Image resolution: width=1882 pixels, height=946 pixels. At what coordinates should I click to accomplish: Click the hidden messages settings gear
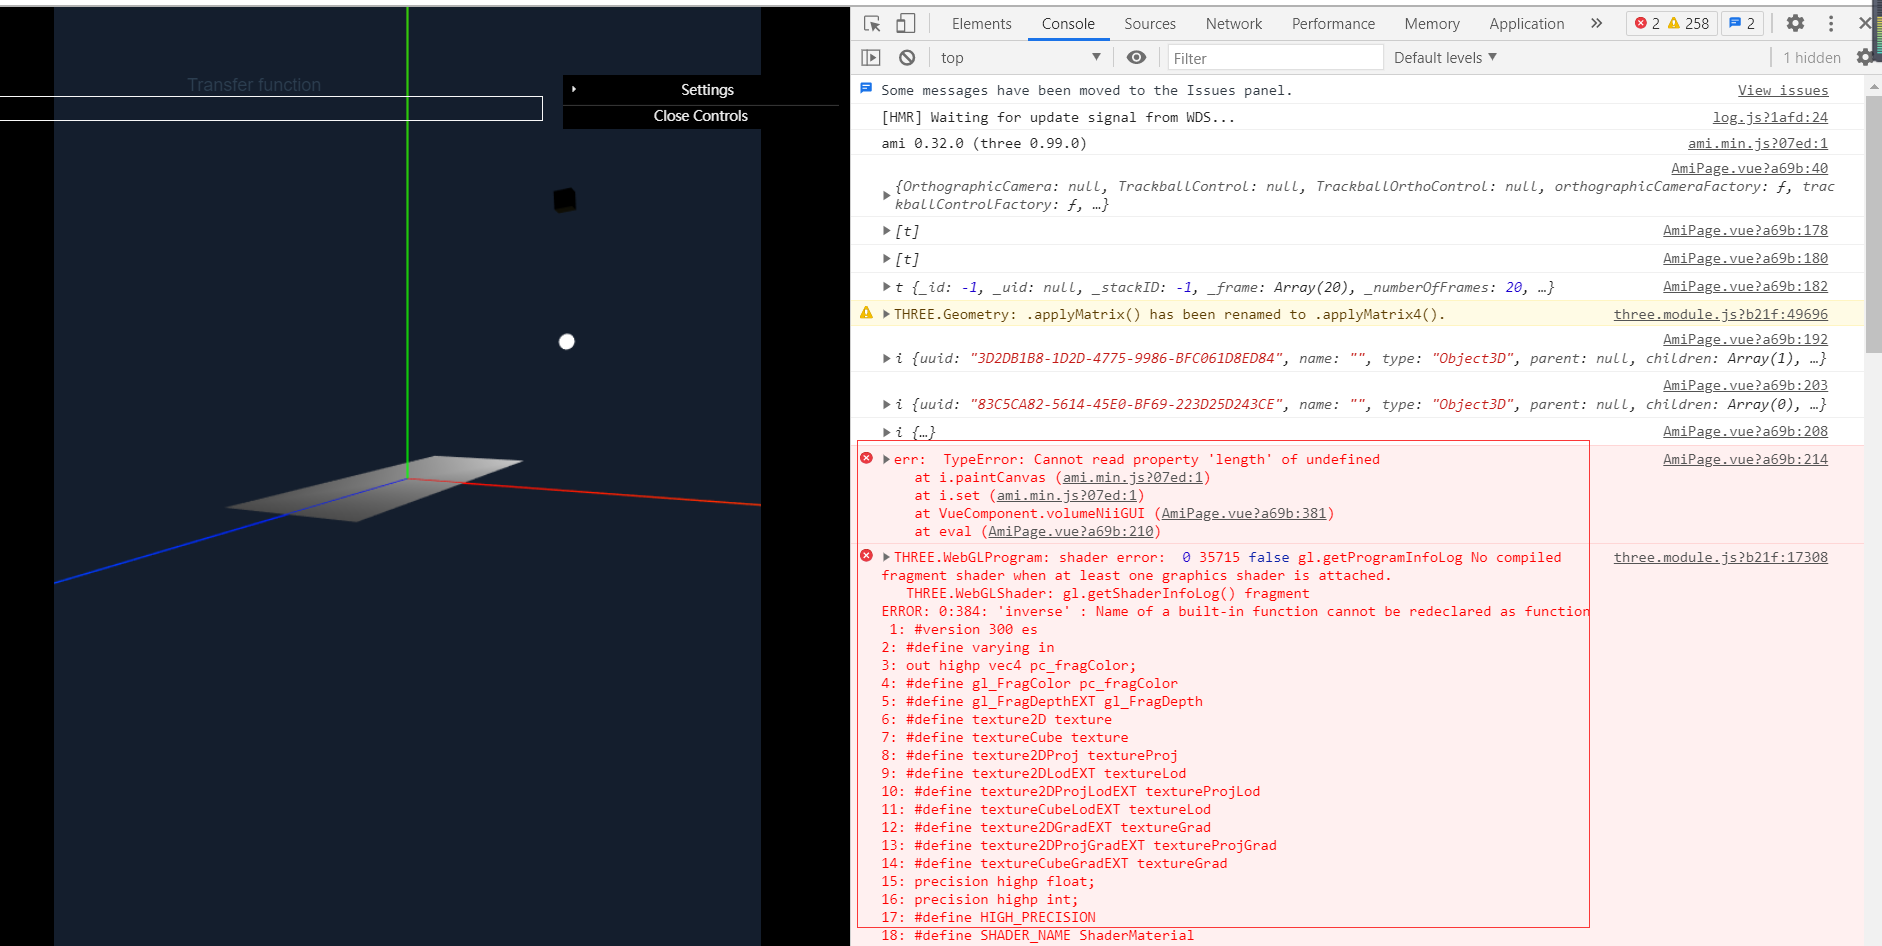pyautogui.click(x=1866, y=57)
